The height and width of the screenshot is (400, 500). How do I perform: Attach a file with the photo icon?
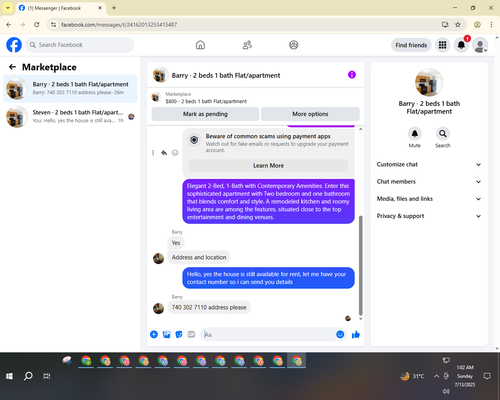[166, 334]
